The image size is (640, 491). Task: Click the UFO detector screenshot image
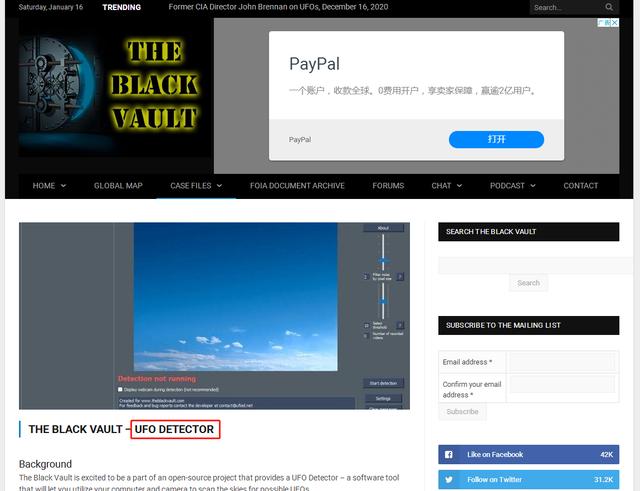(214, 315)
